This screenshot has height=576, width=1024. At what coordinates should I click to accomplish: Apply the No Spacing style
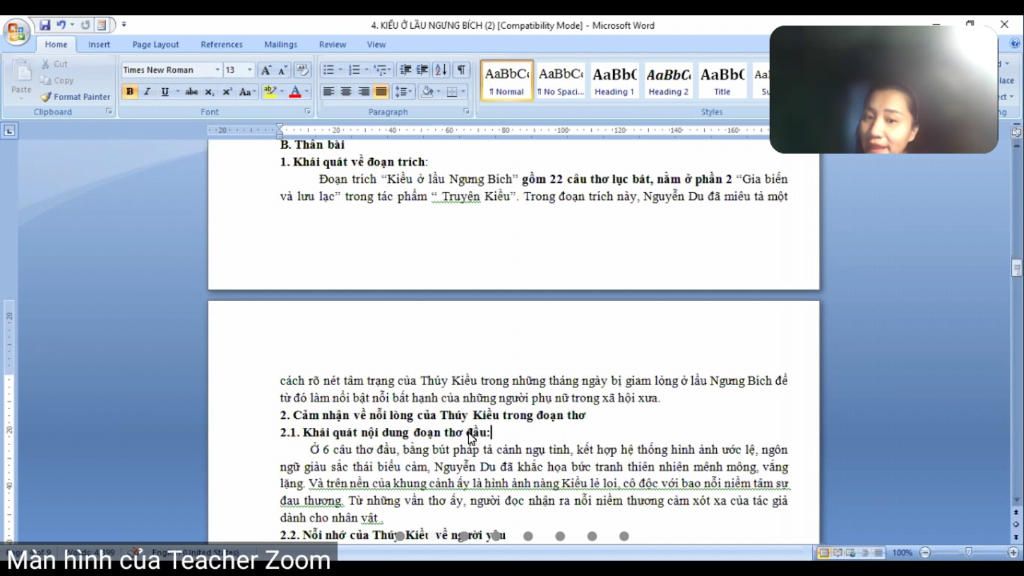coord(560,80)
